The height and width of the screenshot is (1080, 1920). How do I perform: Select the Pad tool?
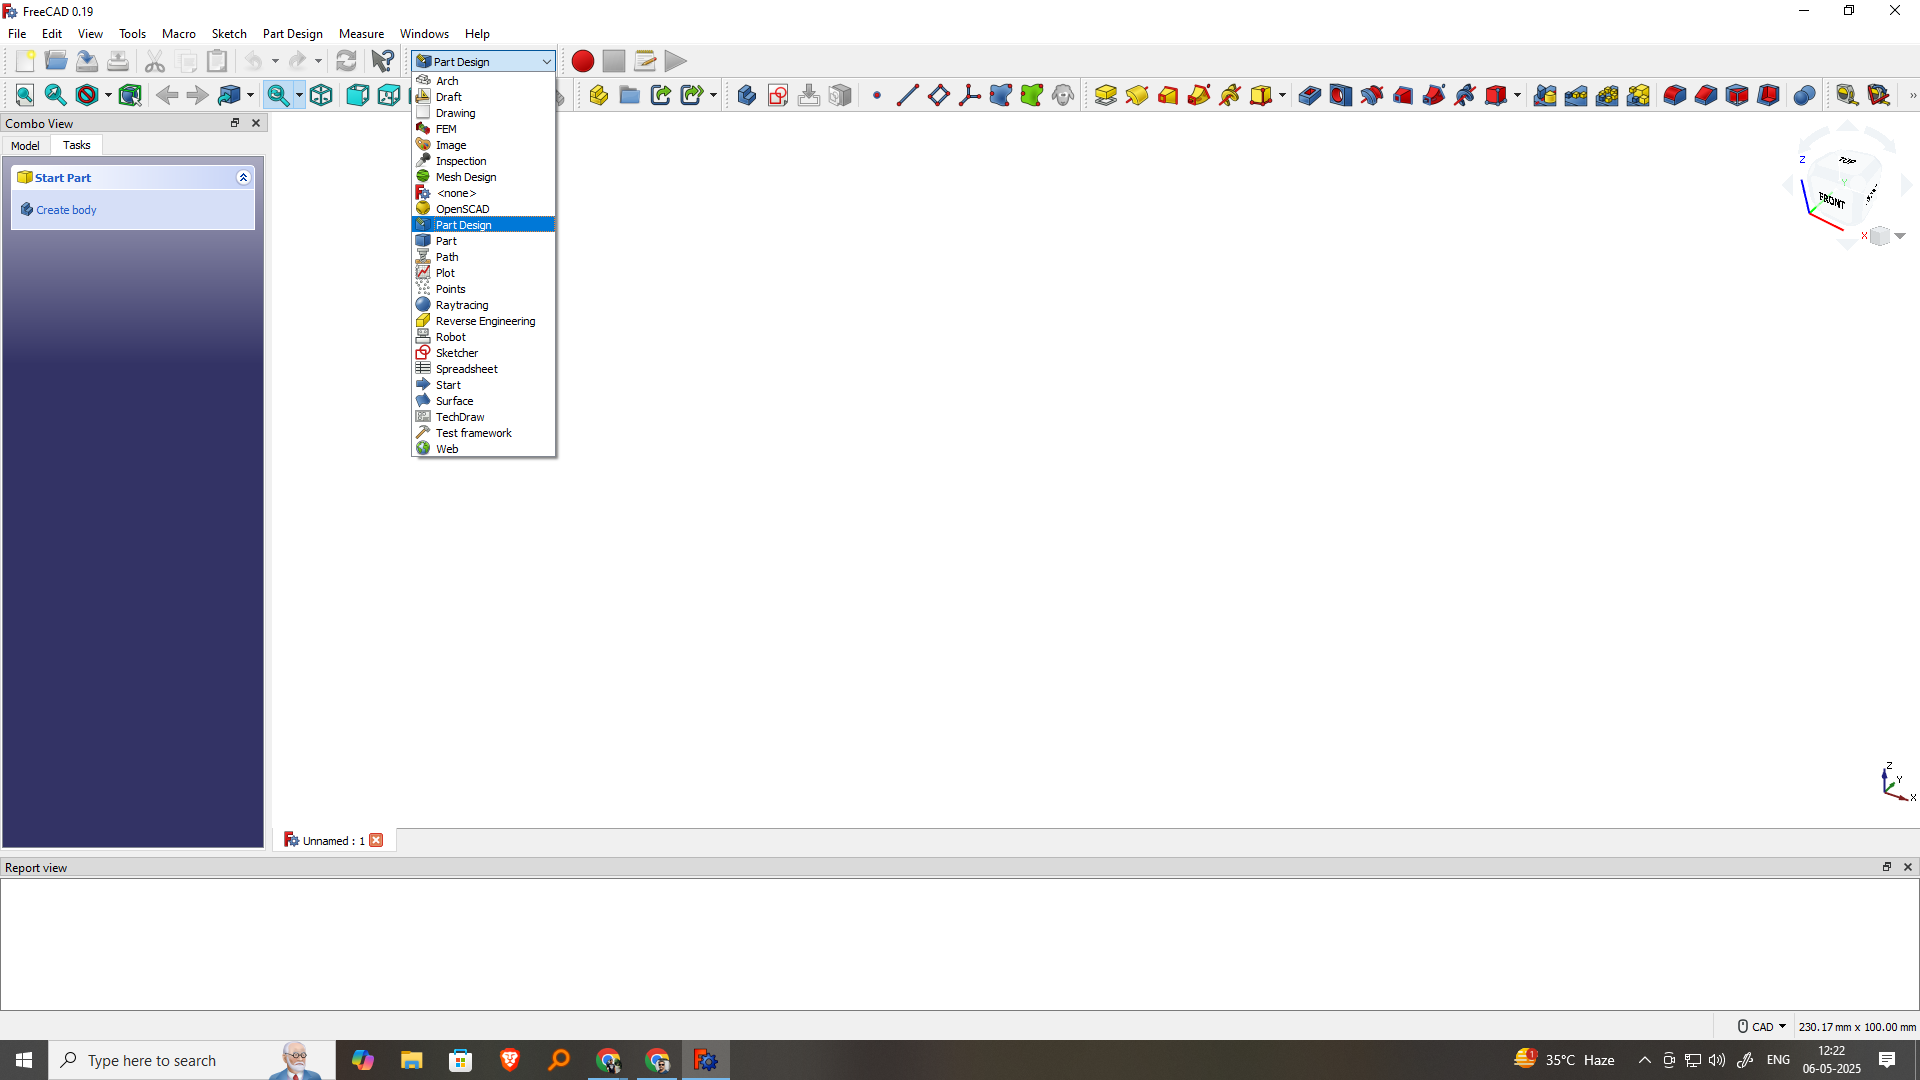tap(1106, 95)
